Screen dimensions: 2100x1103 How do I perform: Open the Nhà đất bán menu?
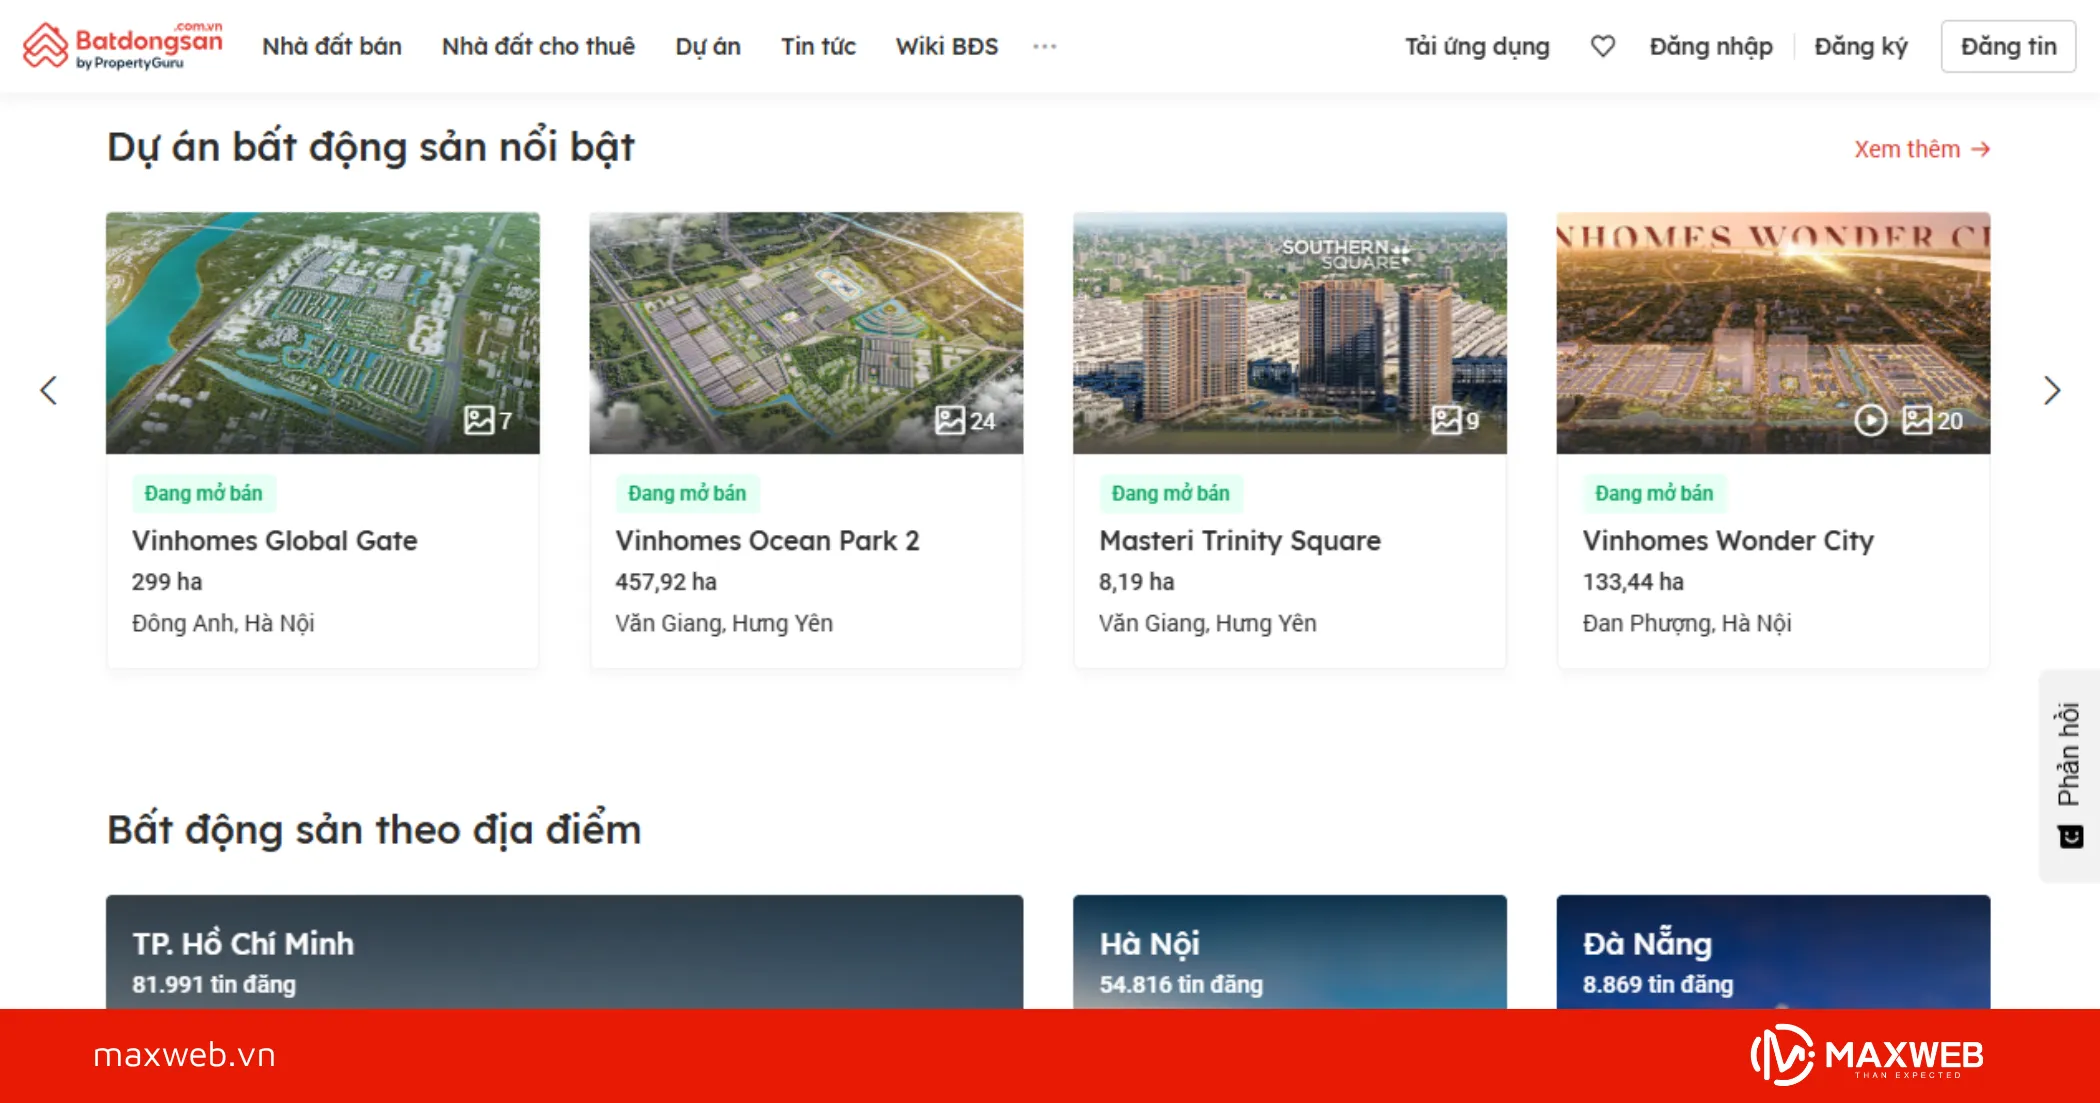pyautogui.click(x=331, y=46)
